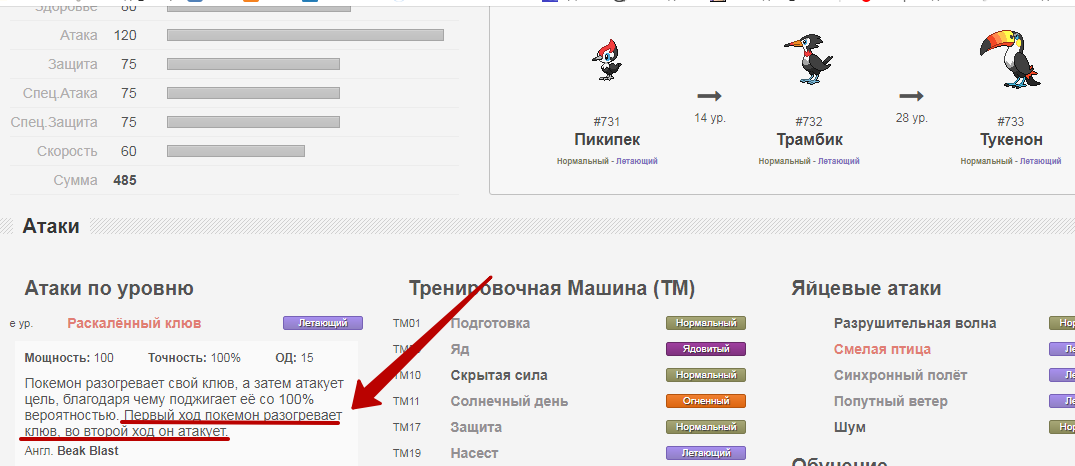This screenshot has width=1075, height=466.
Task: Open the Защита TM17 move
Action: tap(476, 428)
